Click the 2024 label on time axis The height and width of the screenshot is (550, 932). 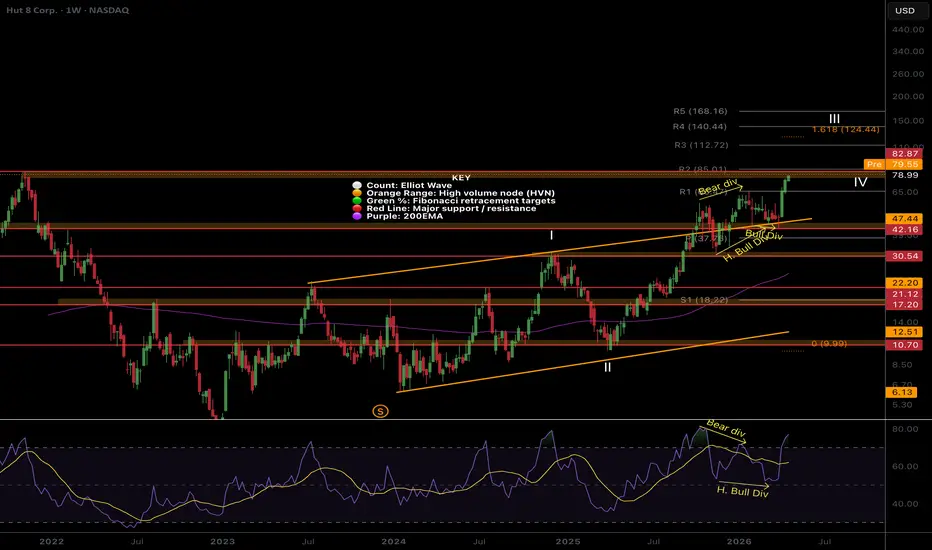coord(393,542)
